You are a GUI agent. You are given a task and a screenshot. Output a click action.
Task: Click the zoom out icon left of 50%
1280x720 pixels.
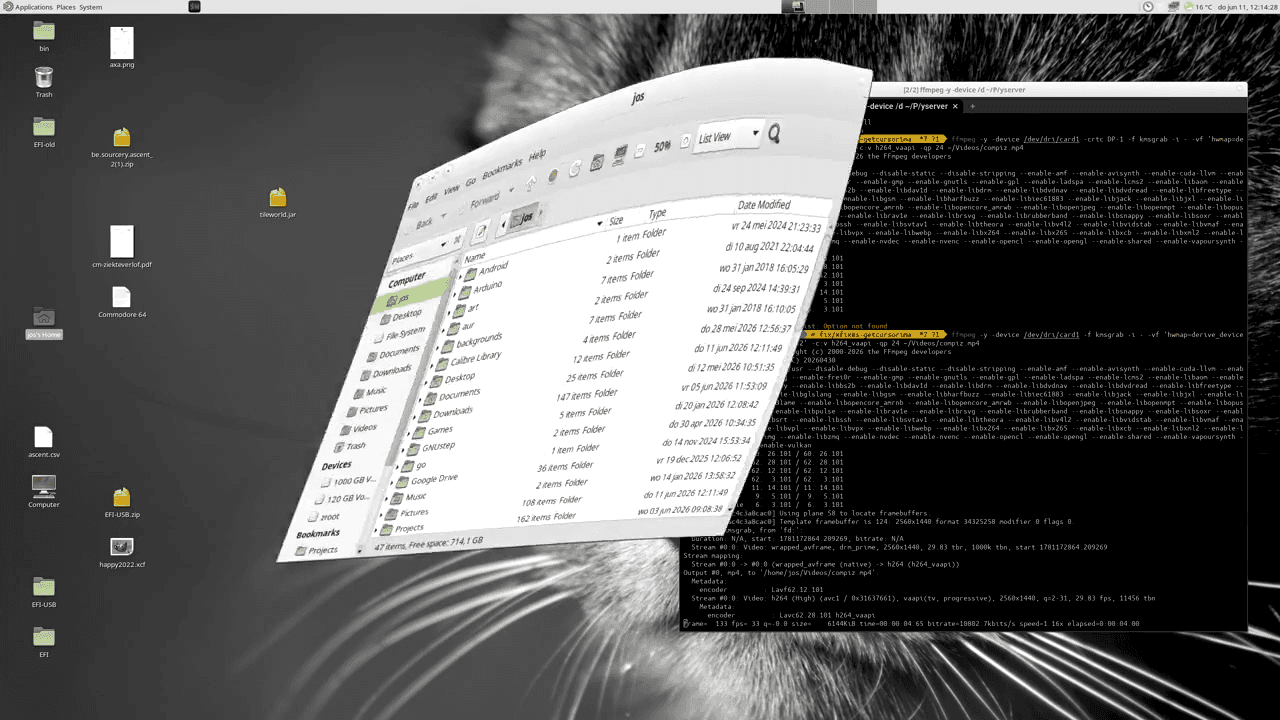pos(639,151)
